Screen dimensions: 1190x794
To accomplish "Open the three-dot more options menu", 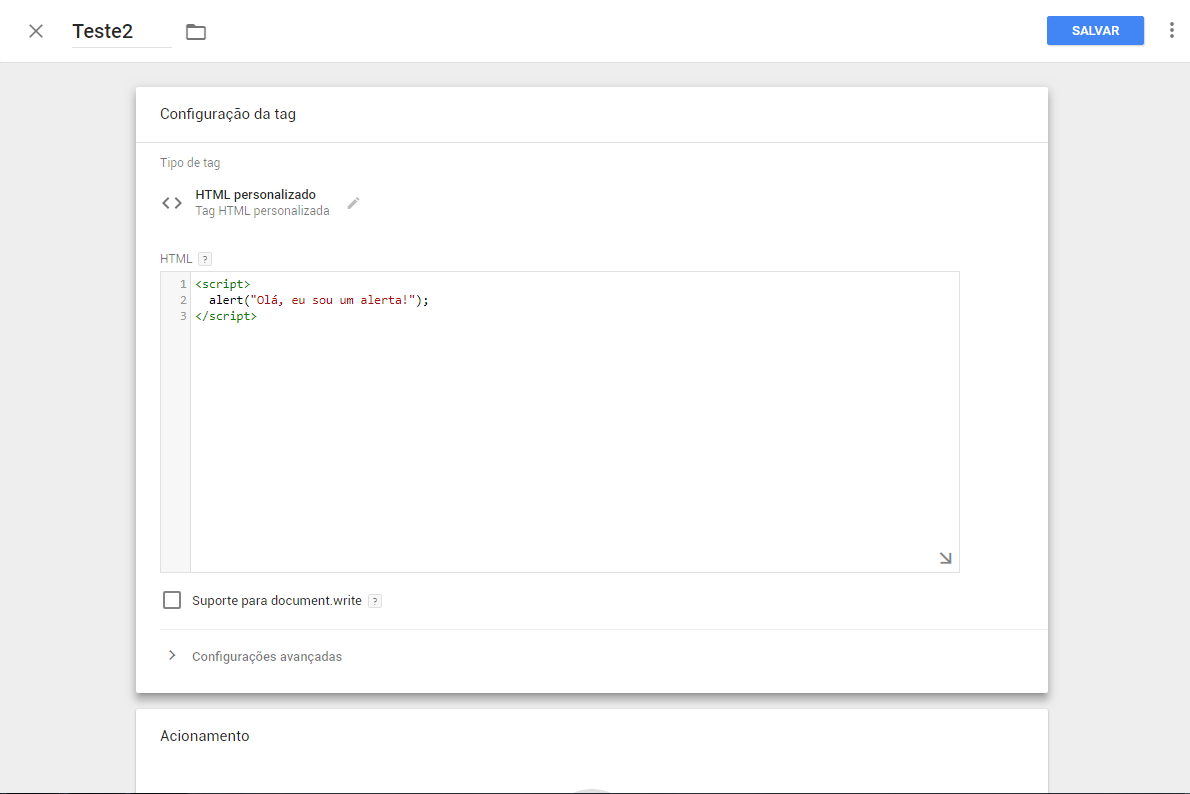I will [1172, 30].
